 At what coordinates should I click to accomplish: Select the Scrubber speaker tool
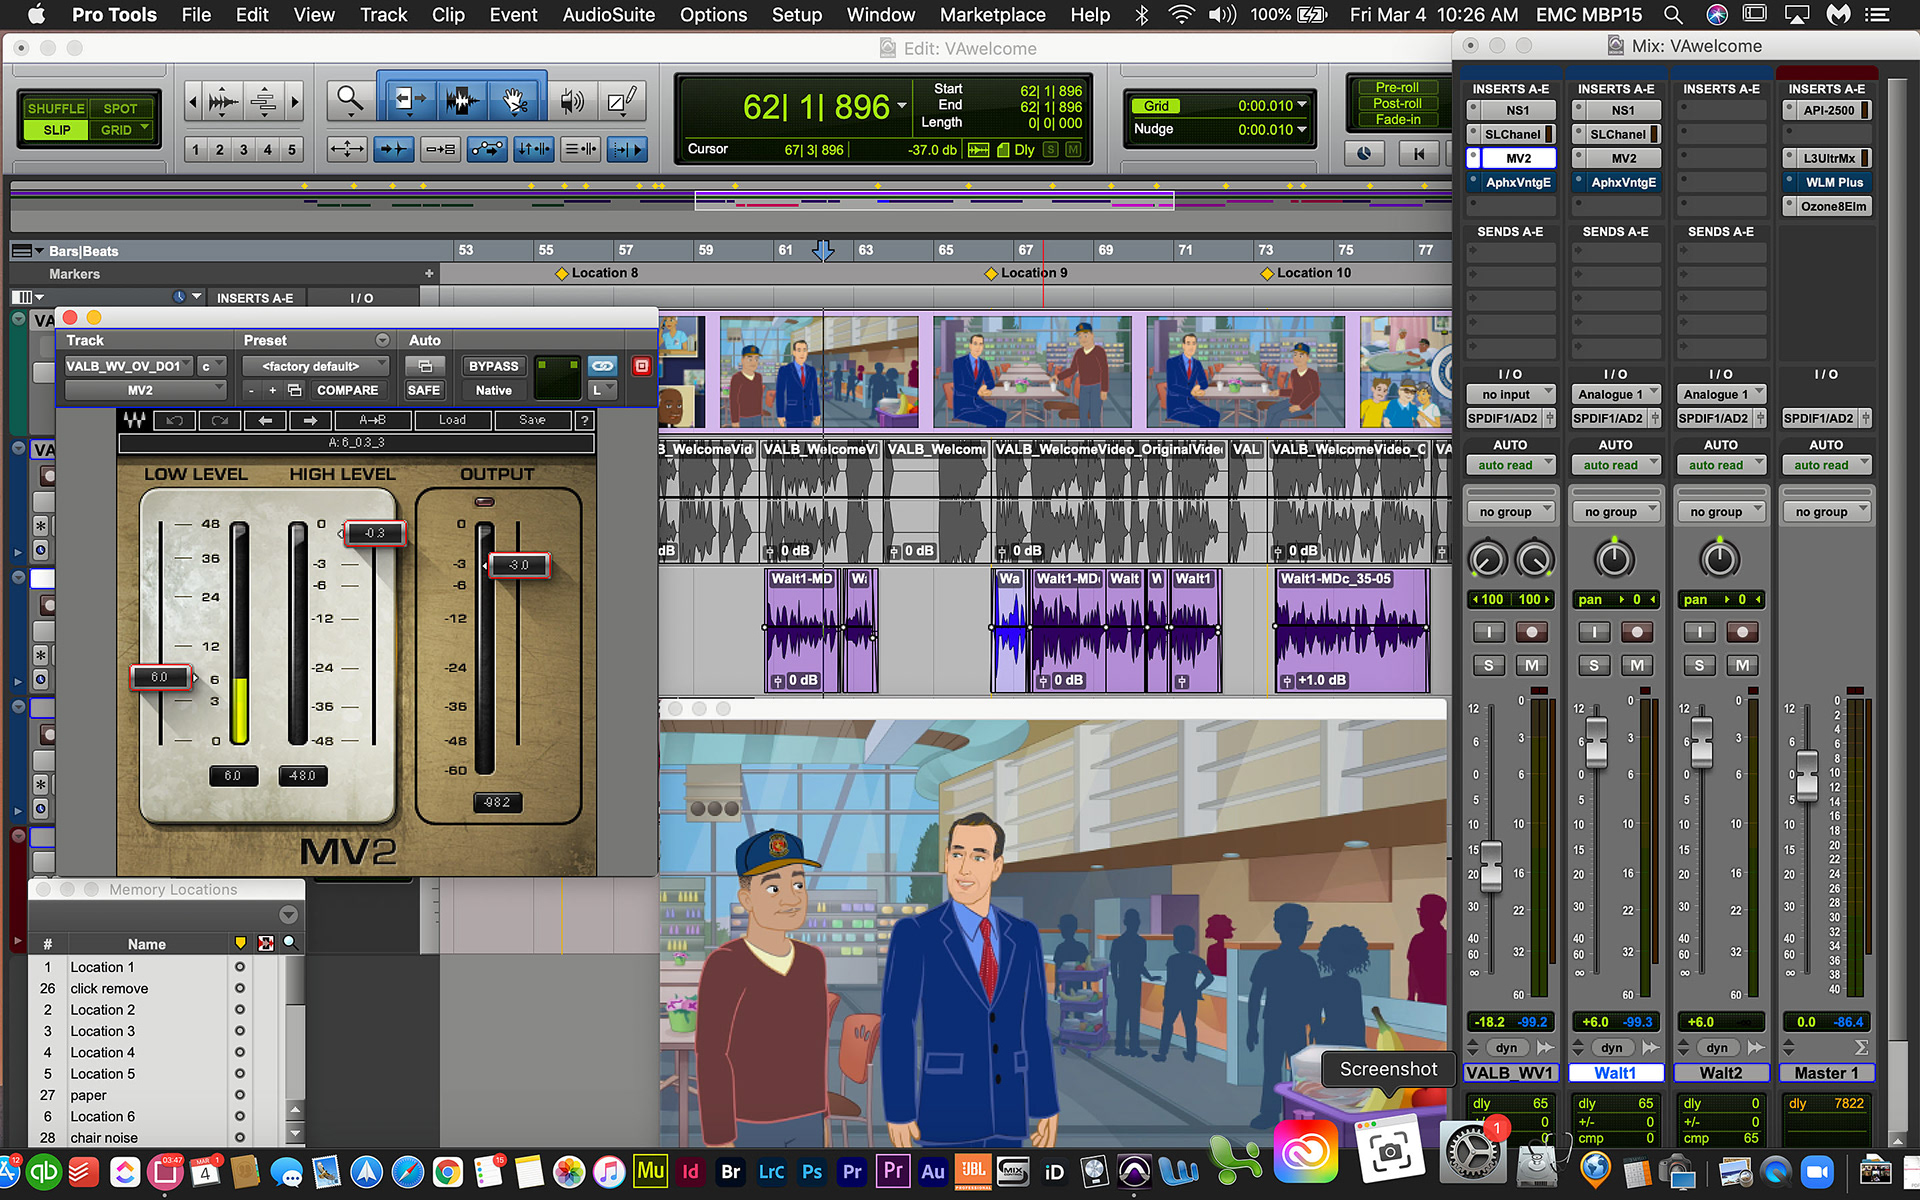[x=571, y=100]
